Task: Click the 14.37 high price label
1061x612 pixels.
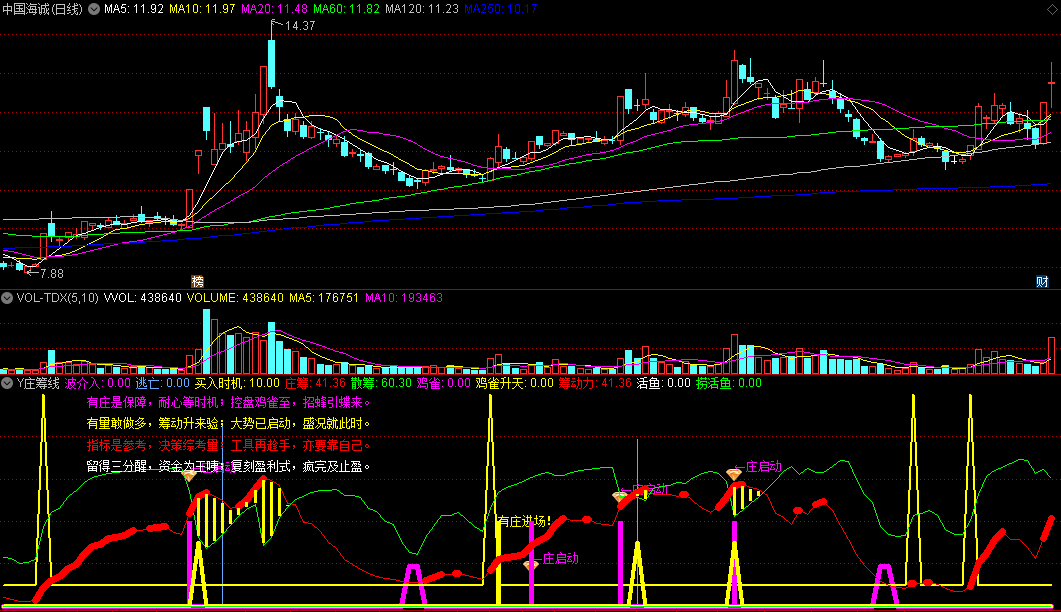Action: coord(300,26)
